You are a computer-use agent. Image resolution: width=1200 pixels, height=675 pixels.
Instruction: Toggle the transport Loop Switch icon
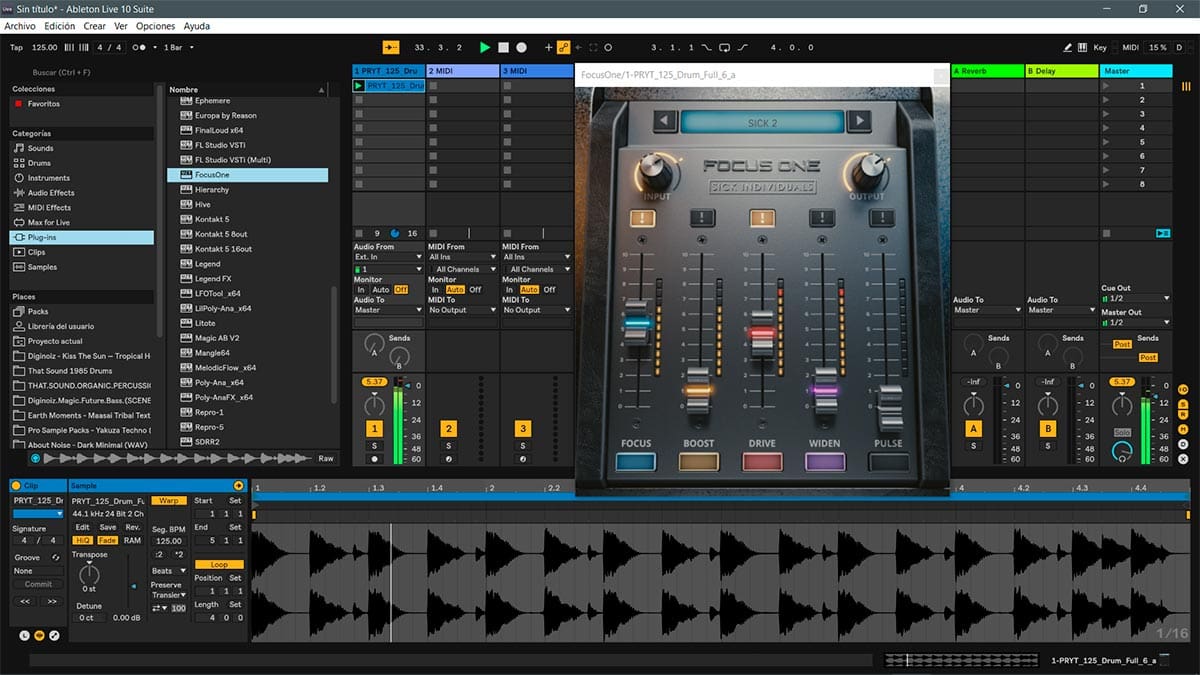725,47
